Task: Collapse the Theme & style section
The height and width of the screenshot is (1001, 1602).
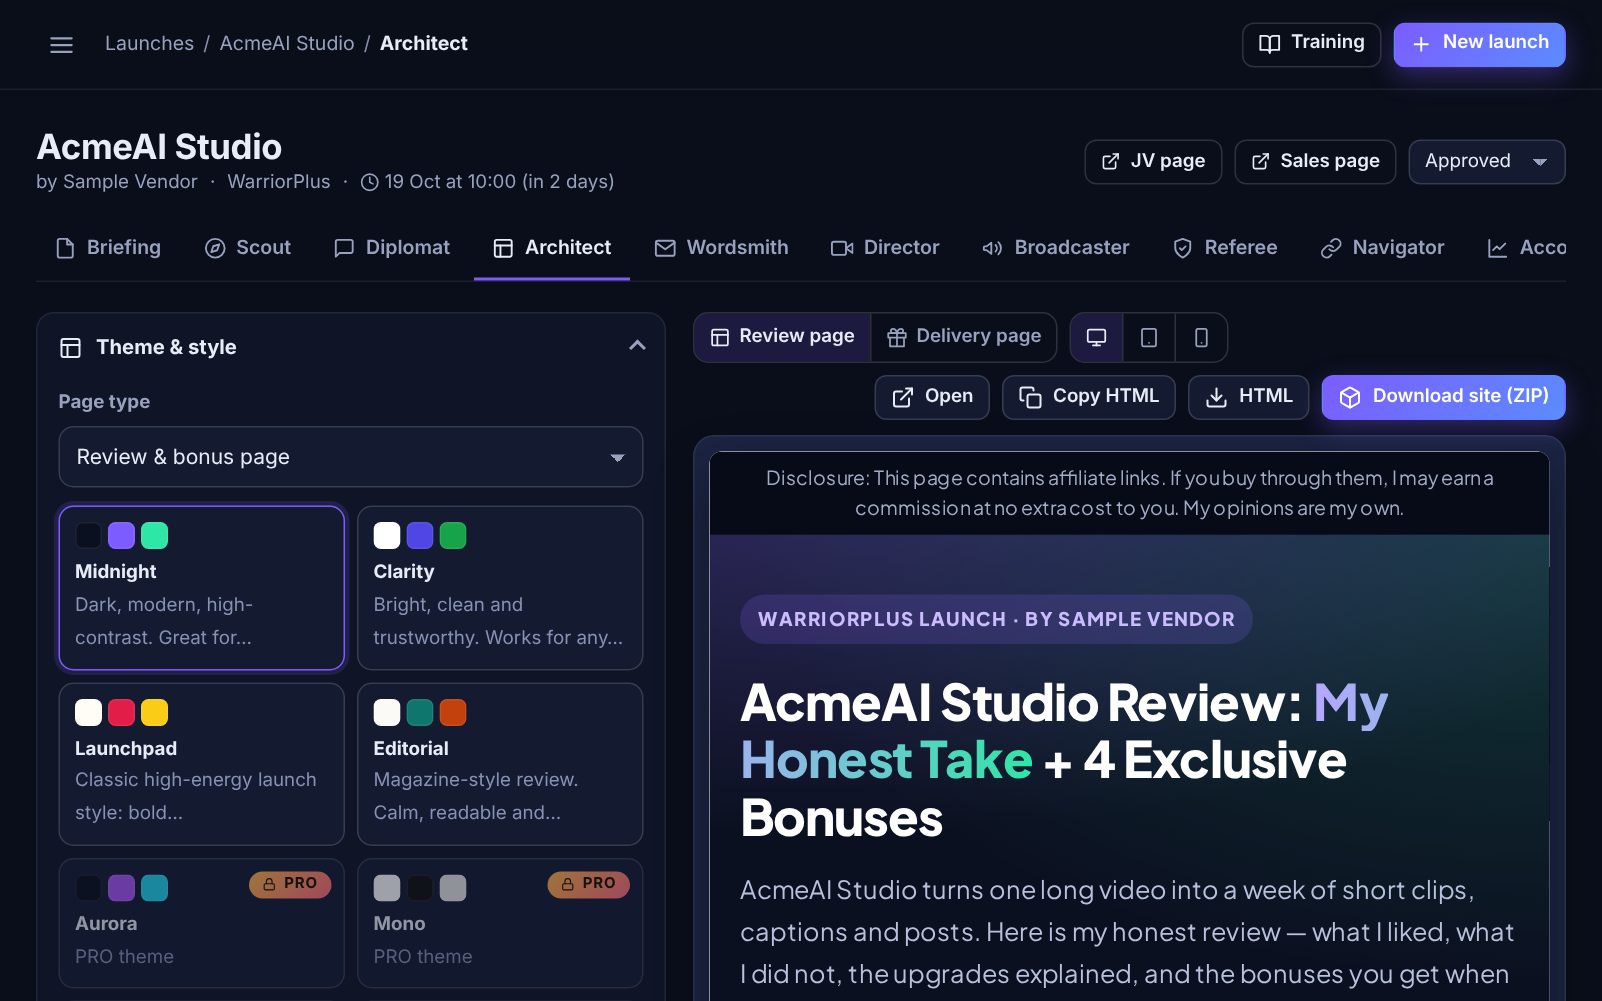Action: click(637, 346)
